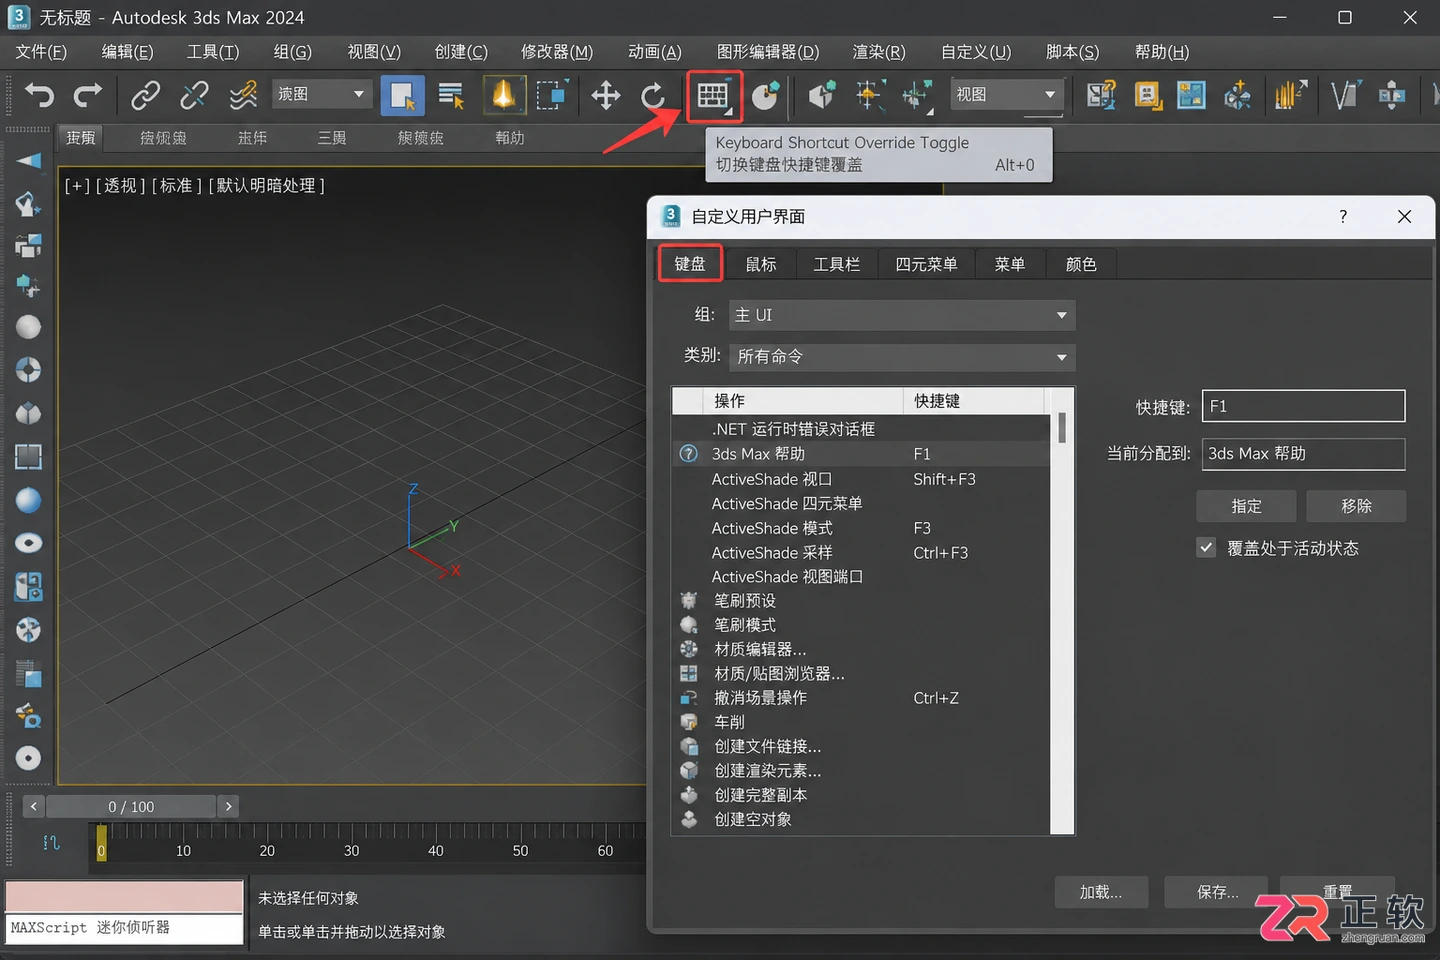
Task: Open the 渲染 menu
Action: tap(879, 52)
